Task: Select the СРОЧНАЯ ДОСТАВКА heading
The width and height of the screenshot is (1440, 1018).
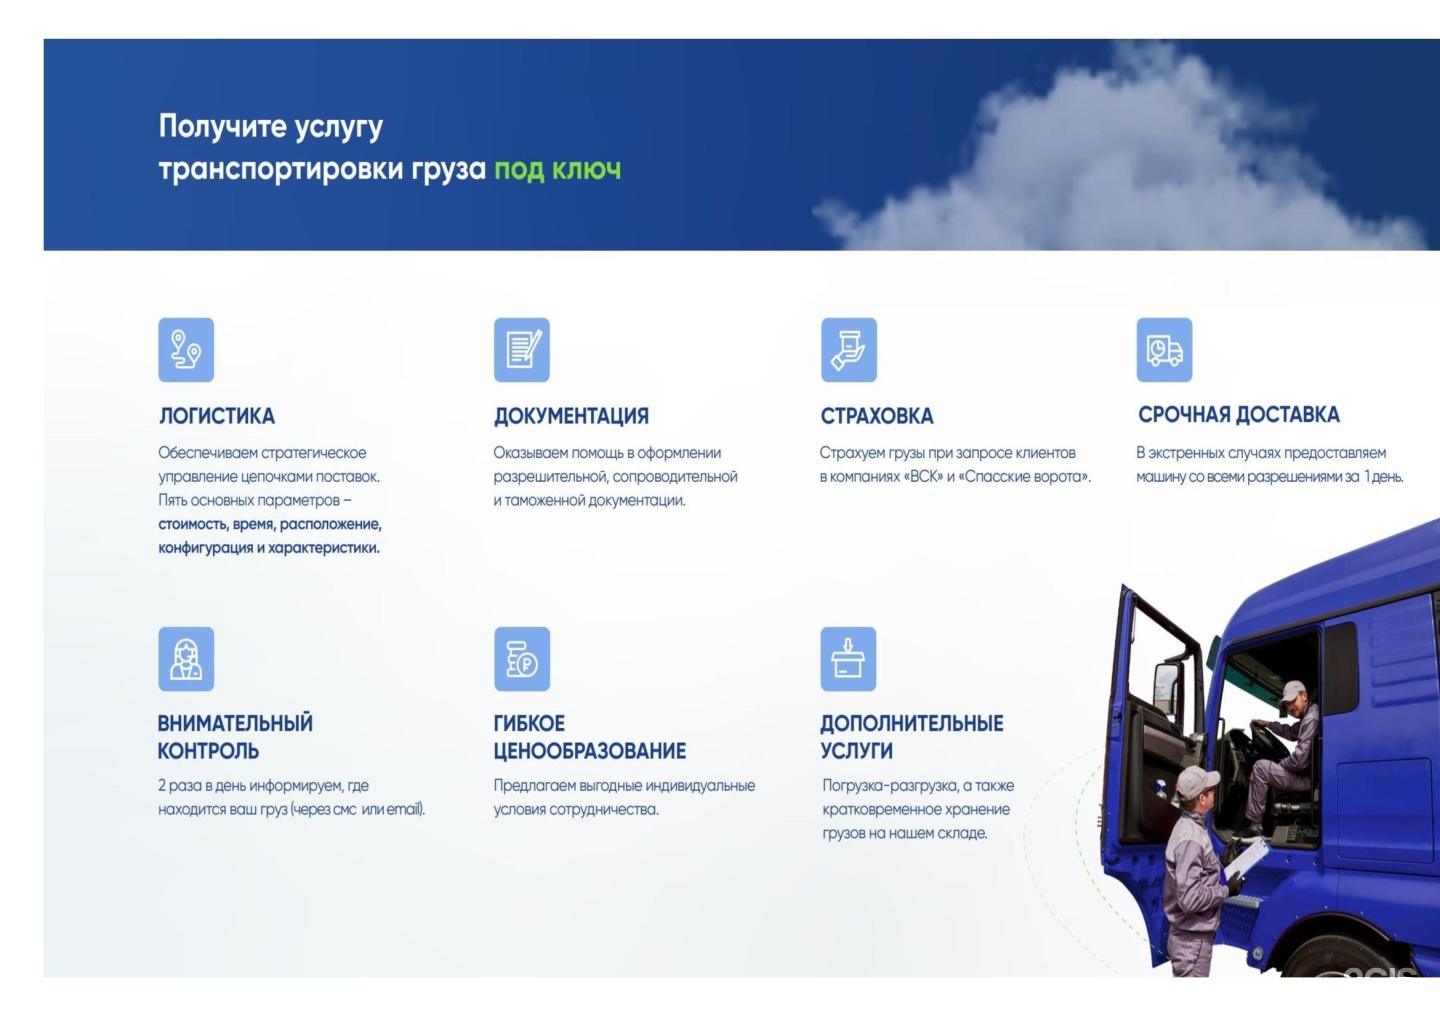Action: 1238,415
